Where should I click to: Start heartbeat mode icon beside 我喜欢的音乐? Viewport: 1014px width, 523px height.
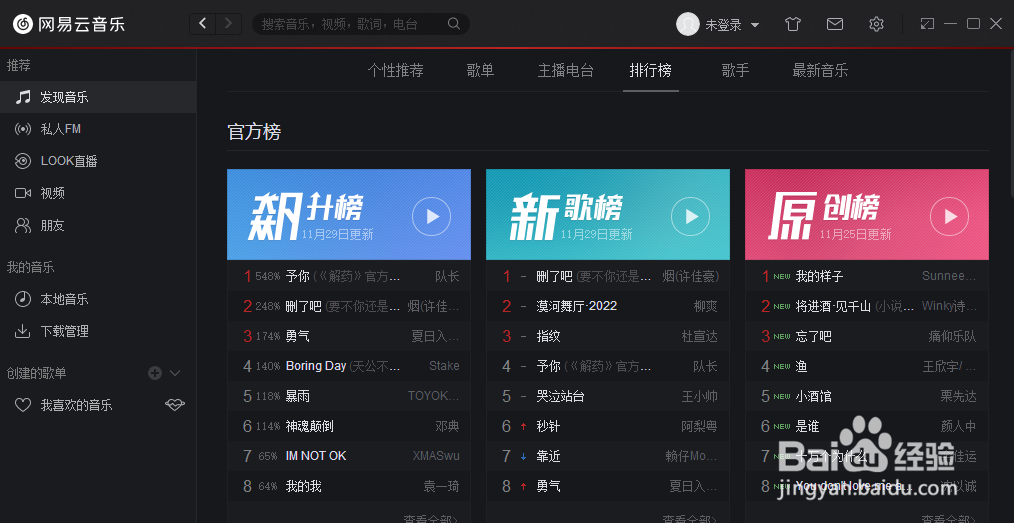click(175, 405)
